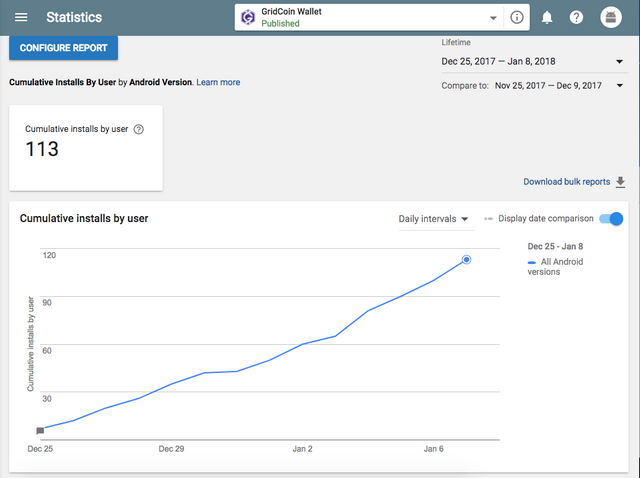Expand the GridCoin Wallet app selector
640x478 pixels.
click(493, 18)
